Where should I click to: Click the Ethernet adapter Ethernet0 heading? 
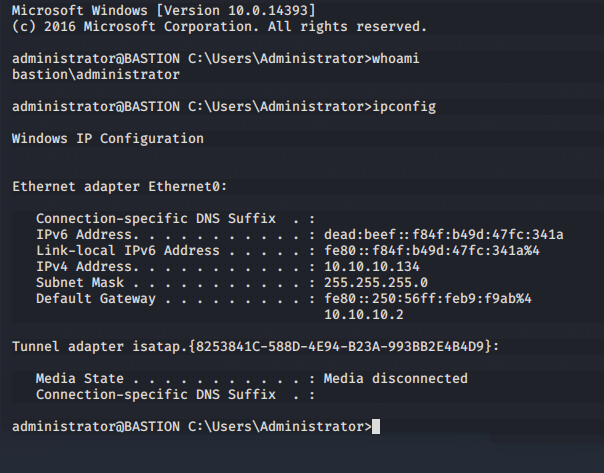pyautogui.click(x=119, y=186)
